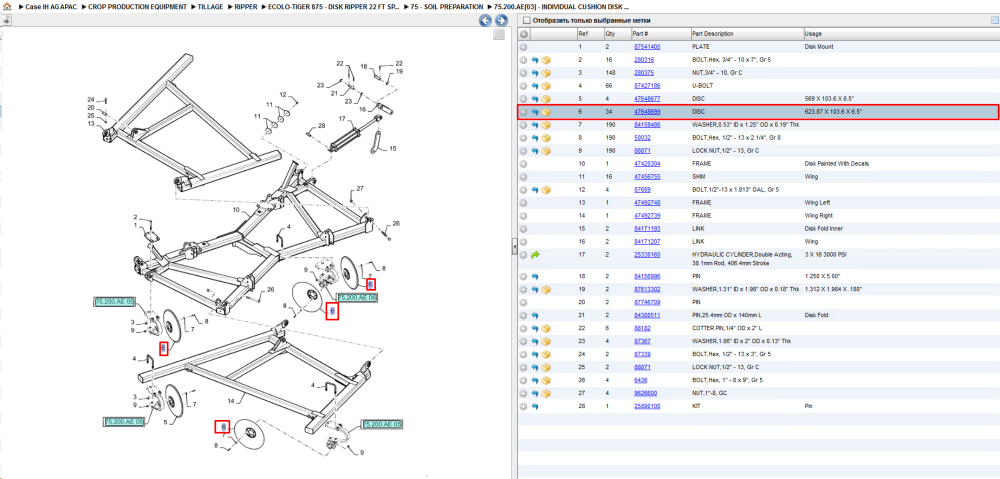The image size is (1000, 479).
Task: Click callout 17 on the cylinder diagram
Action: [342, 119]
